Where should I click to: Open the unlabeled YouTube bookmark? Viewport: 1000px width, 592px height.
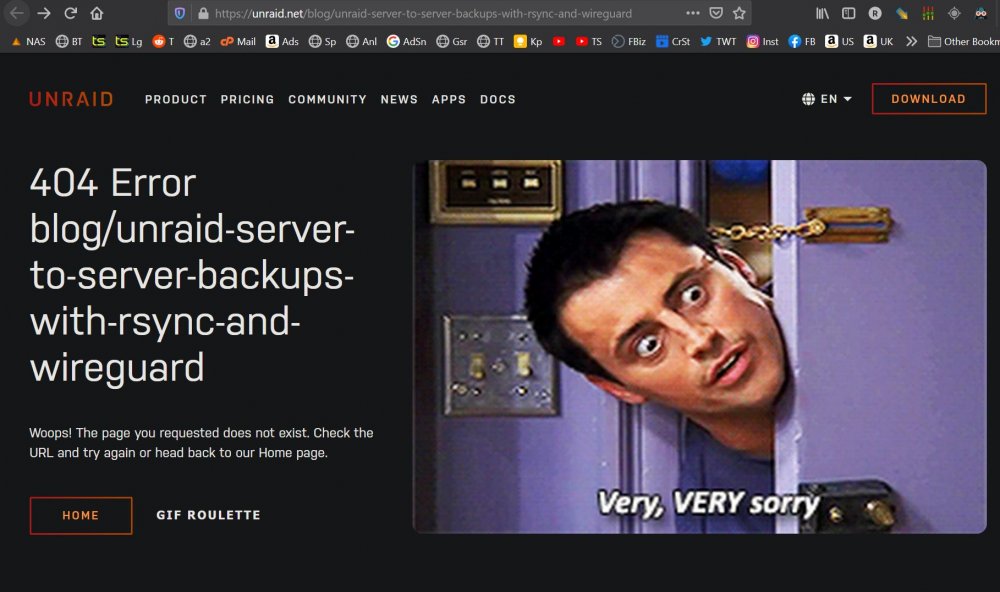click(x=559, y=41)
